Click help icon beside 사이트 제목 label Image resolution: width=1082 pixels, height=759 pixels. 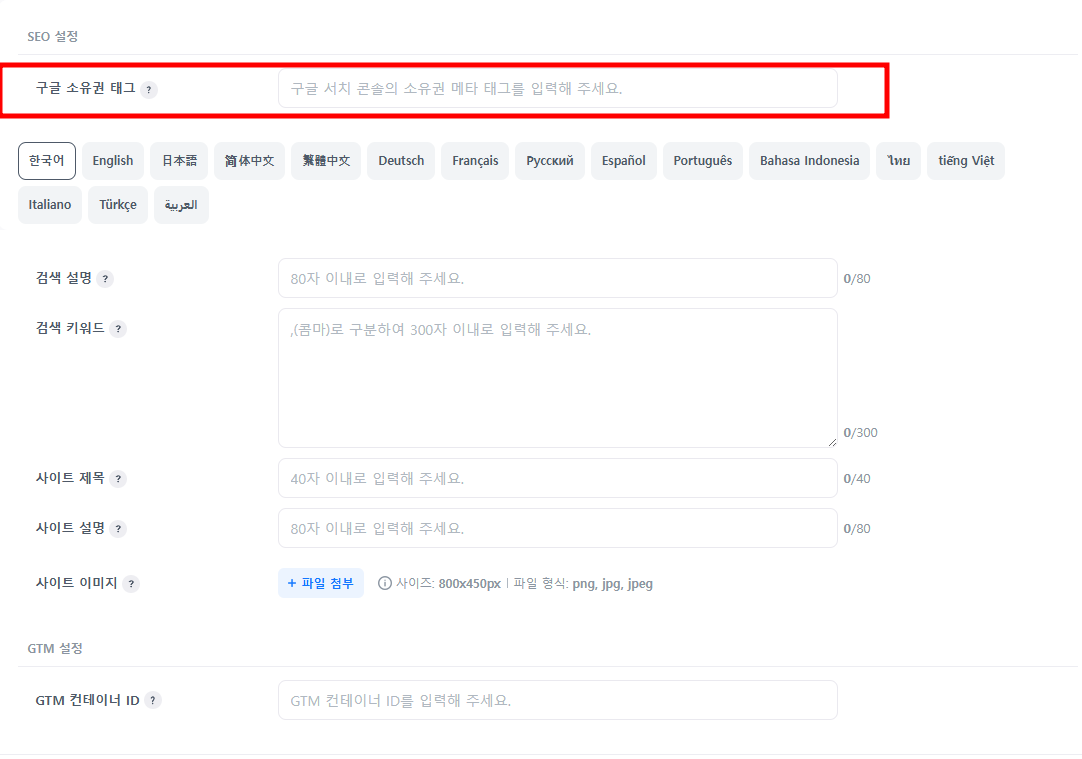coord(118,479)
